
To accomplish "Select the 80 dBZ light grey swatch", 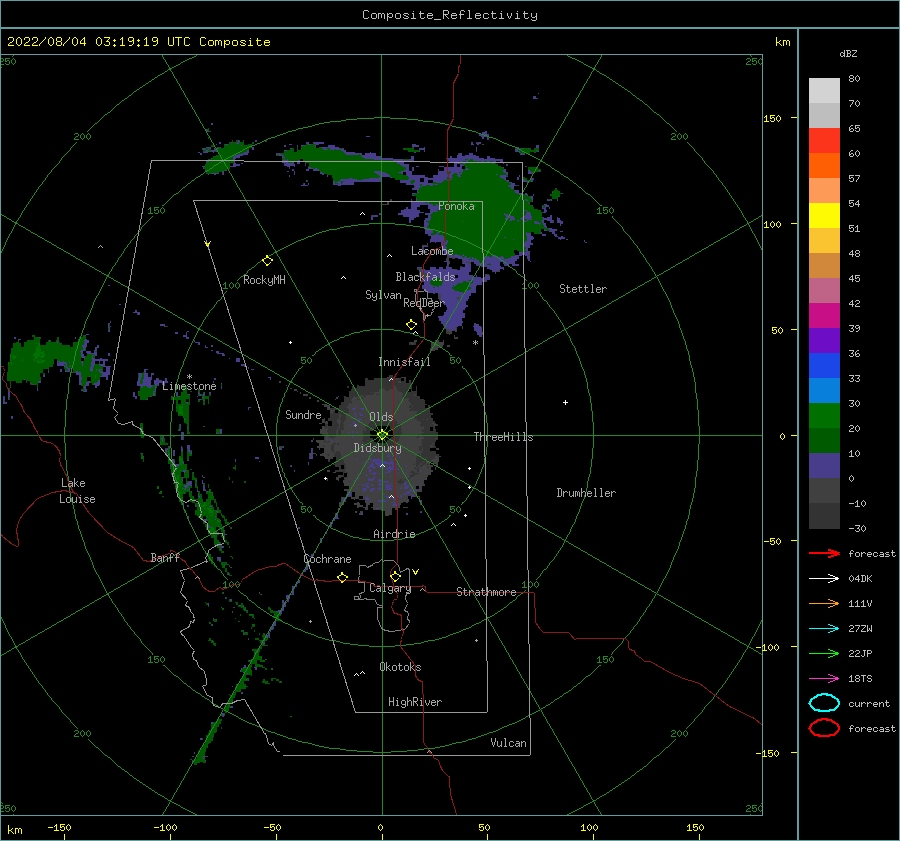I will click(824, 91).
